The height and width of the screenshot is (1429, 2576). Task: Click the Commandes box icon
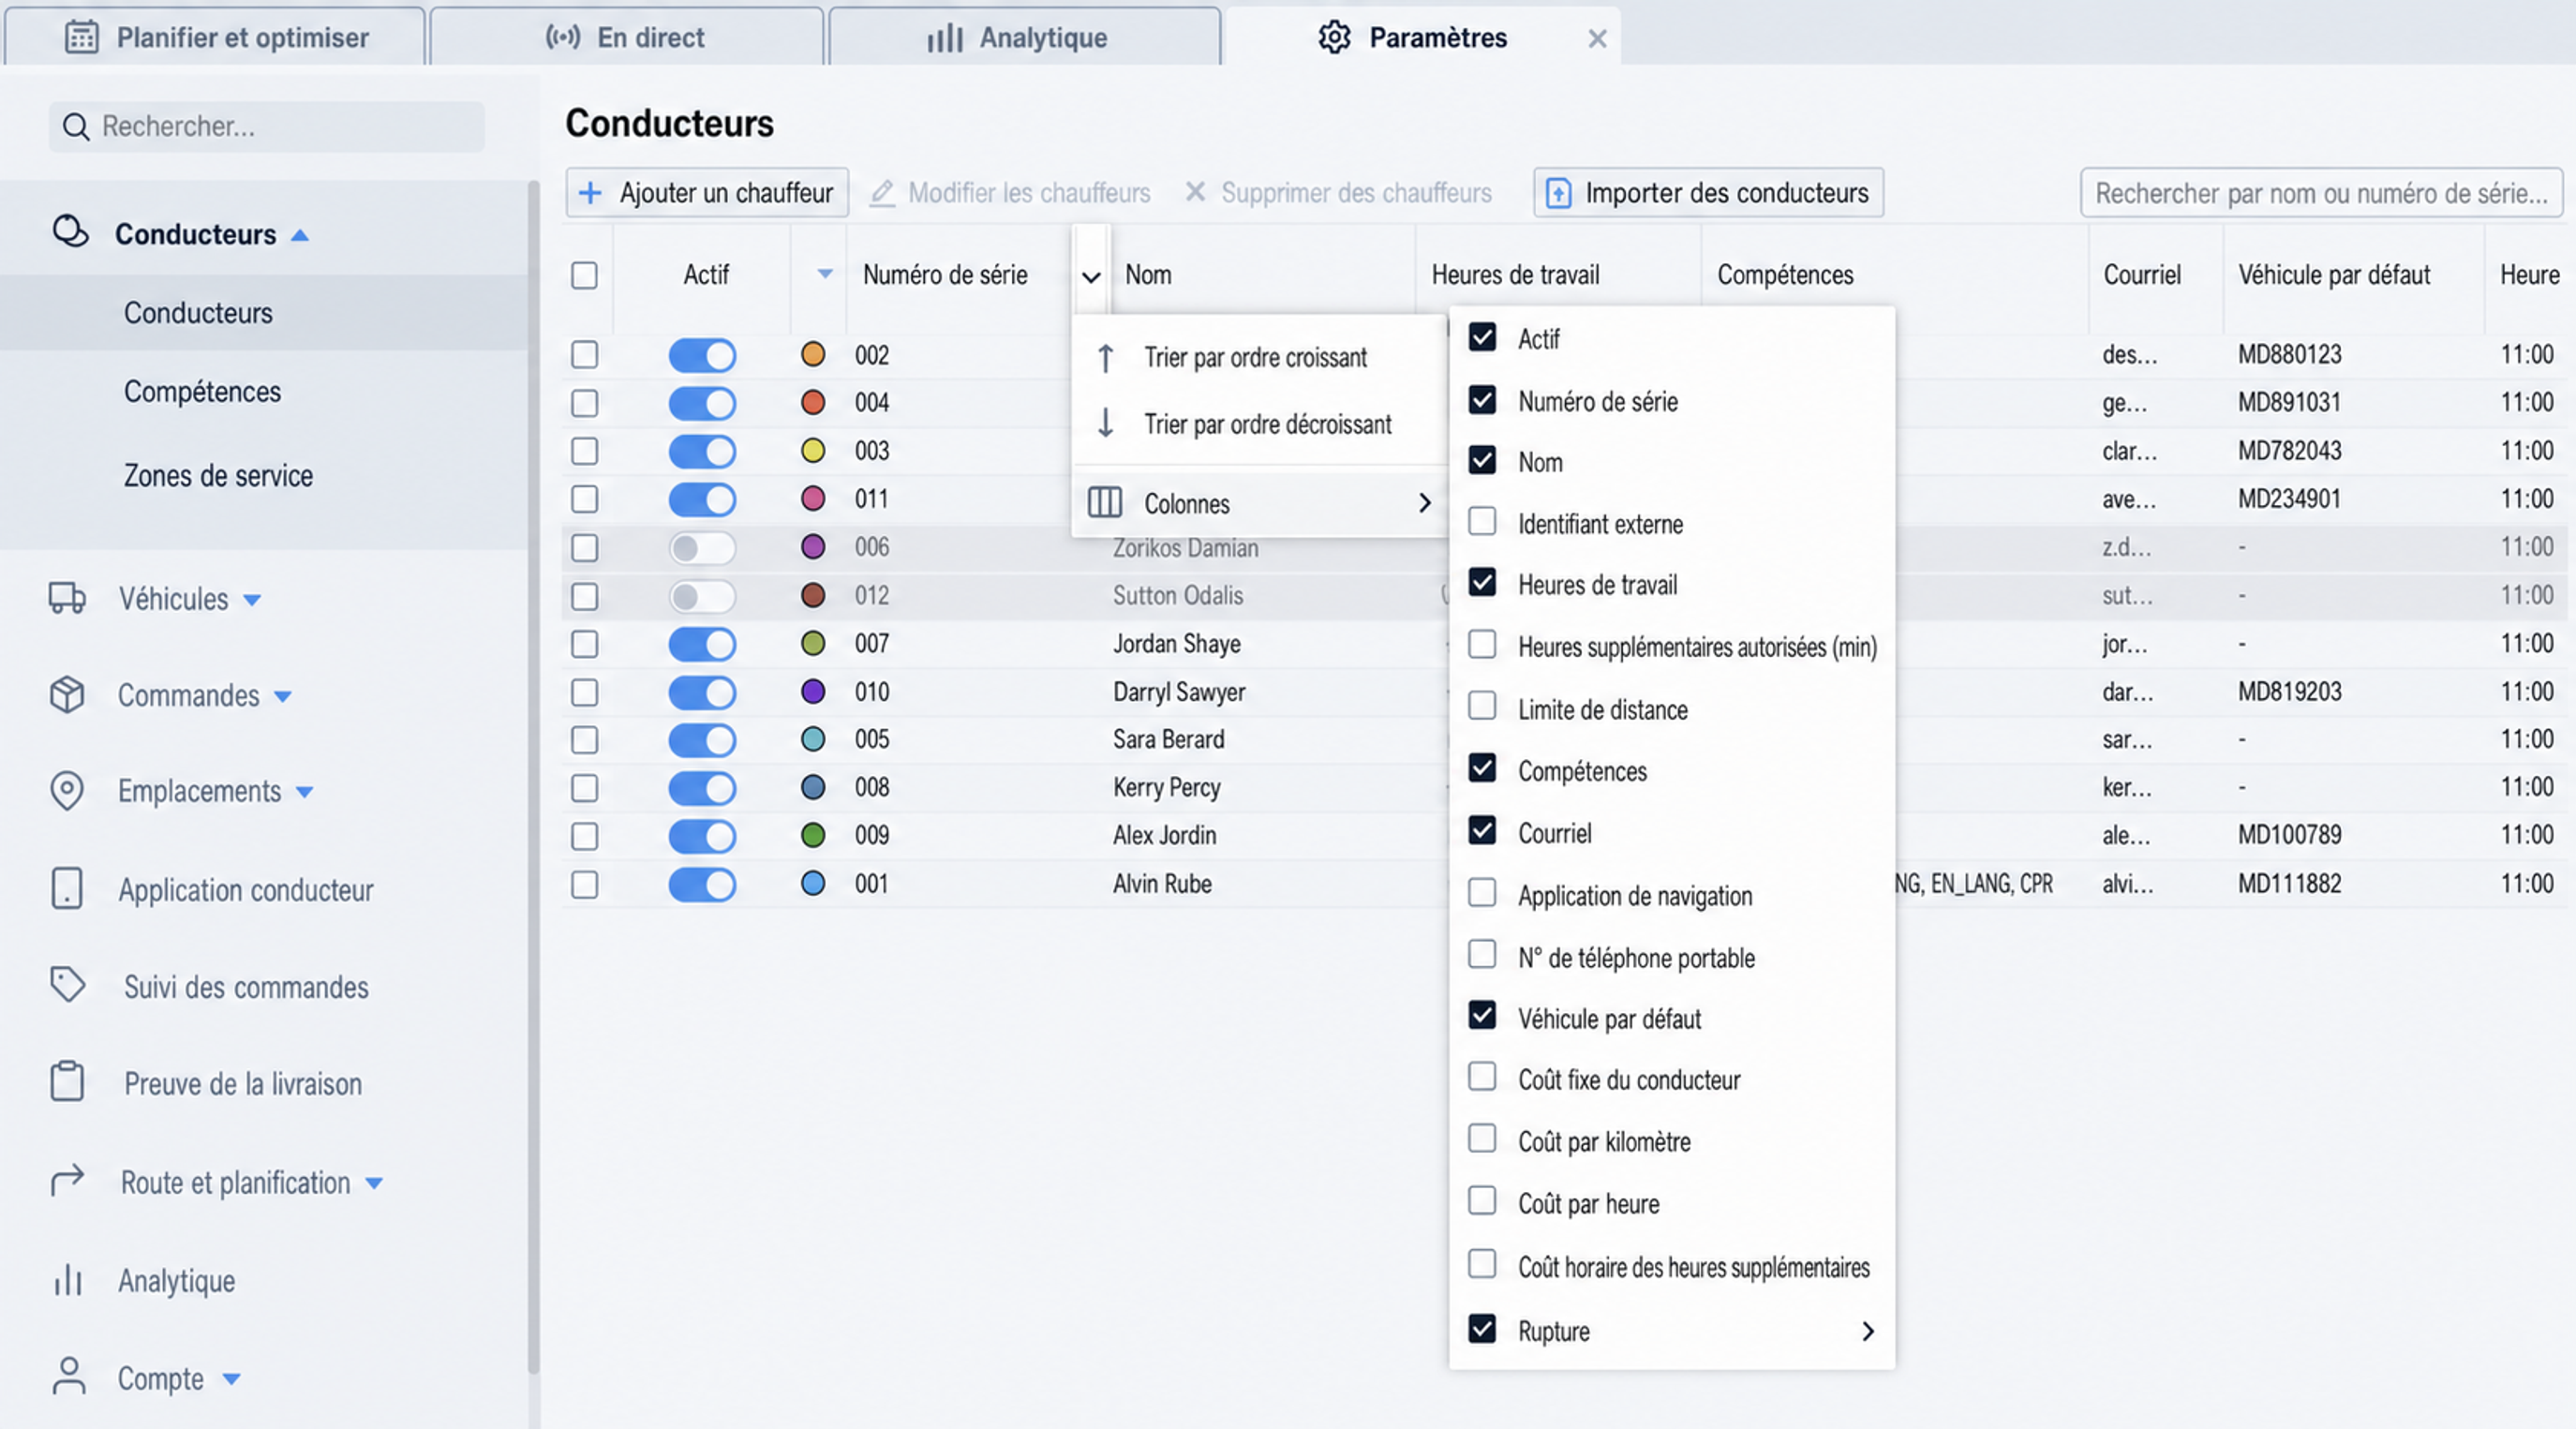pos(67,694)
